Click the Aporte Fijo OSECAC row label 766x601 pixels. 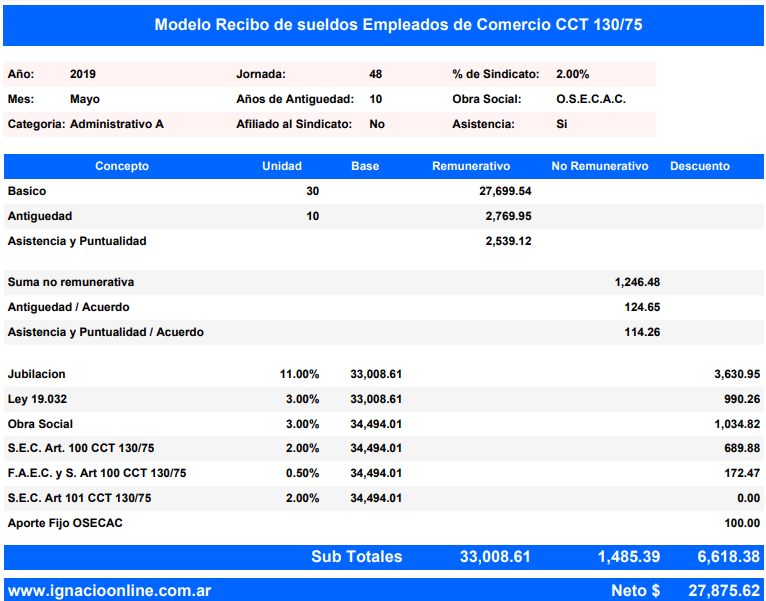coord(65,523)
